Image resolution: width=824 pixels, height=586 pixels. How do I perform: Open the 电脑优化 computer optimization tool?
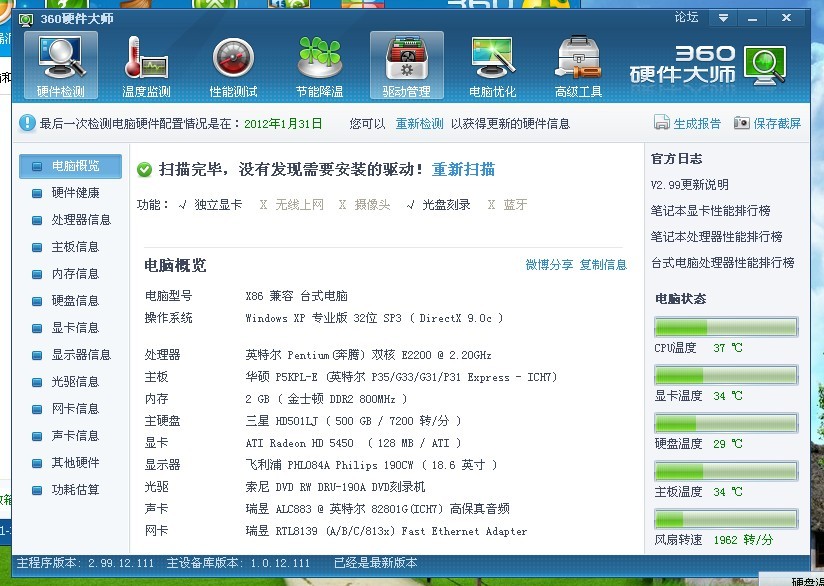point(492,65)
